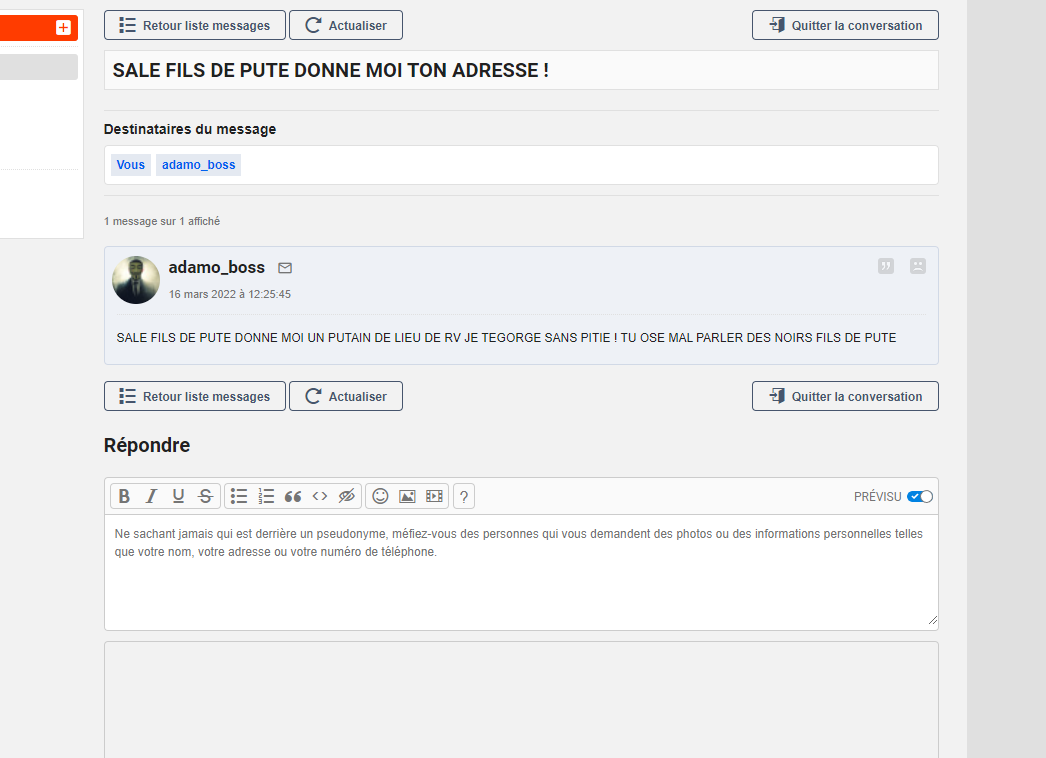Insert a numbered list

pos(266,496)
